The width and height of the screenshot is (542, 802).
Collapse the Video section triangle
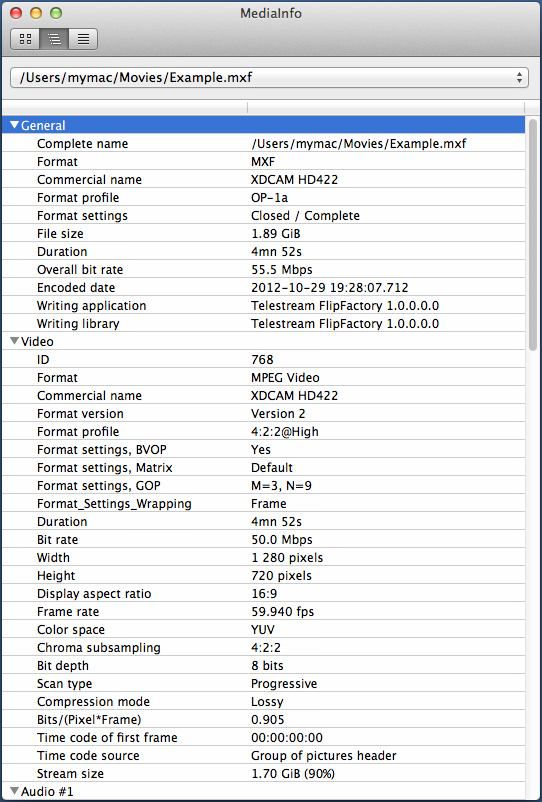(14, 341)
